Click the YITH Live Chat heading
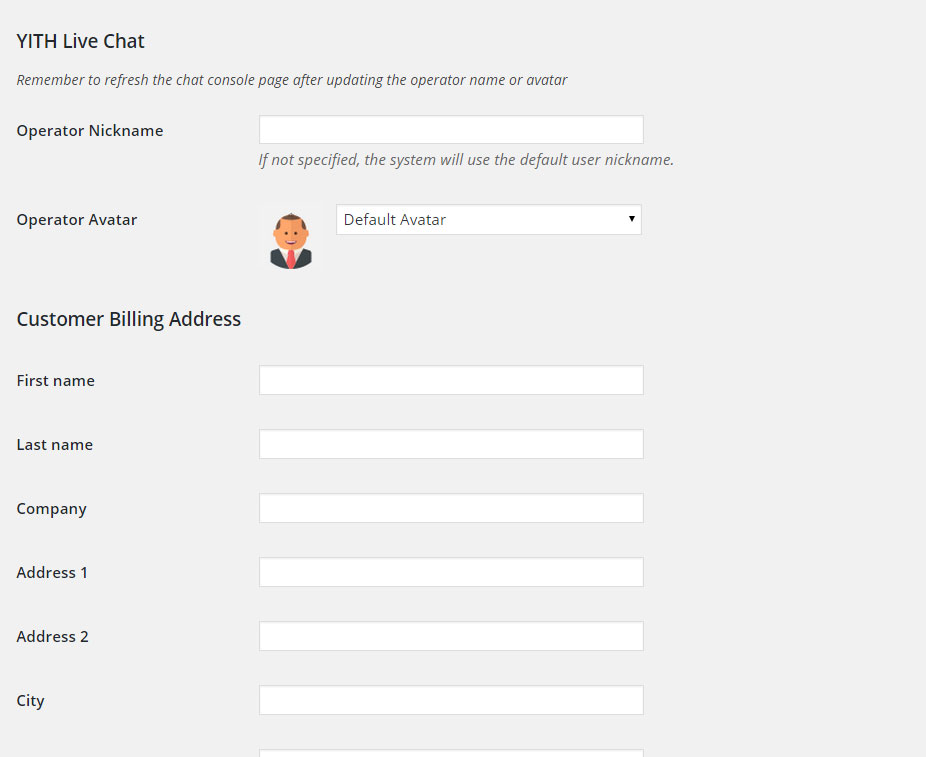This screenshot has height=757, width=926. click(x=80, y=41)
